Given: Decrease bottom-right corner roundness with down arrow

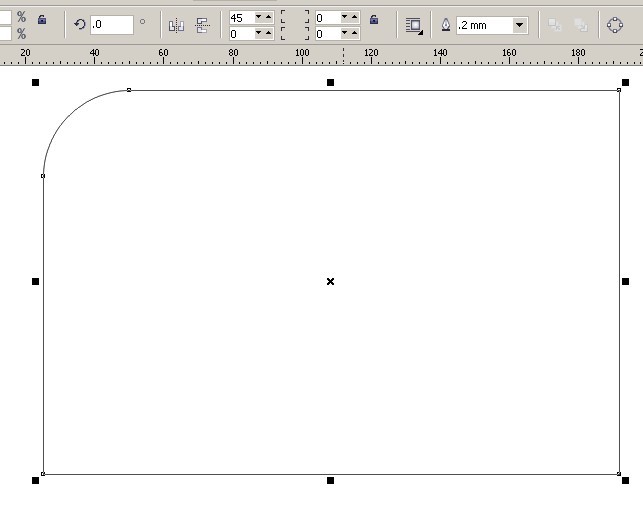Looking at the screenshot, I should 345,33.
